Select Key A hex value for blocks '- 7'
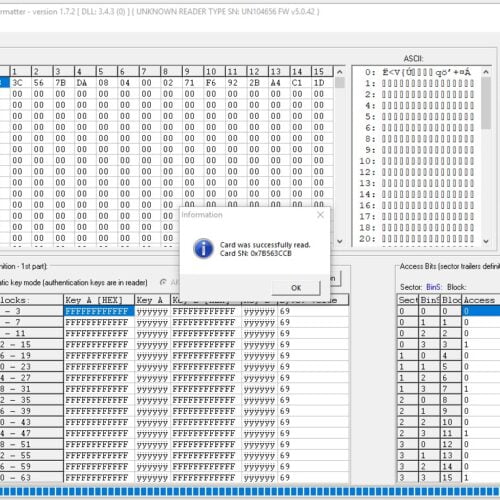500x500 pixels. coord(99,322)
